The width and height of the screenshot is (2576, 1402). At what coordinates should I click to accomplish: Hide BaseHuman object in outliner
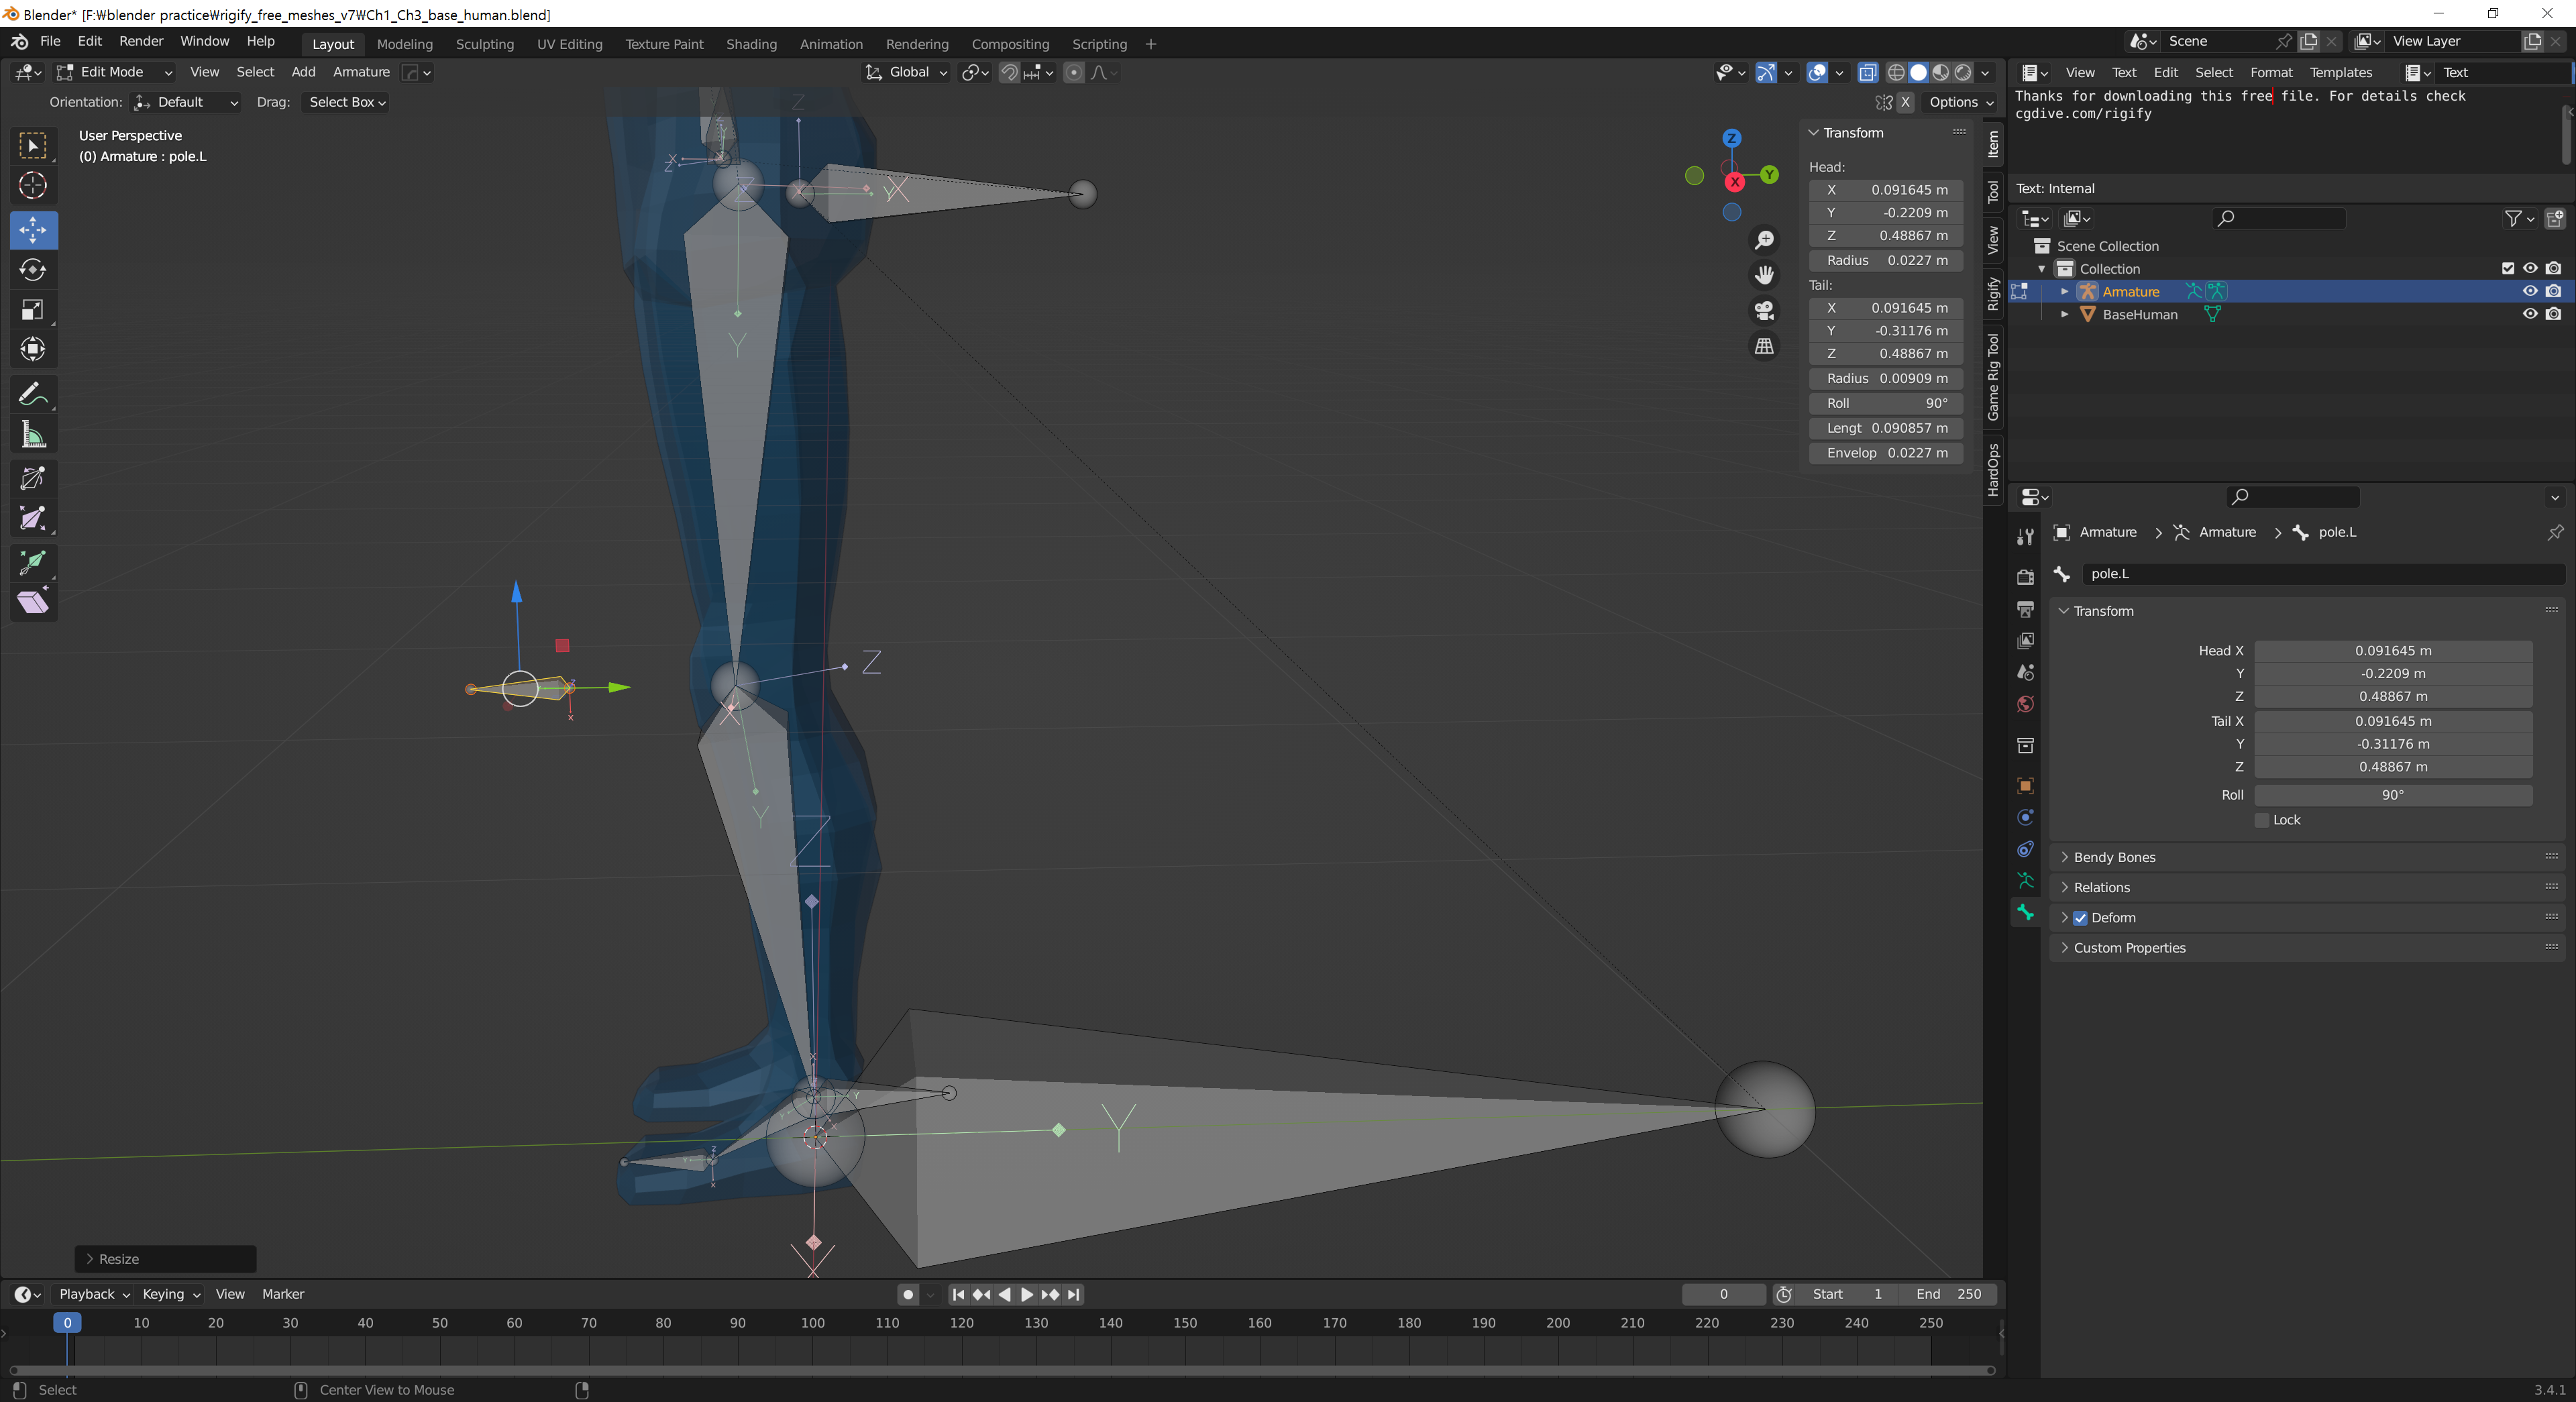coord(2529,314)
